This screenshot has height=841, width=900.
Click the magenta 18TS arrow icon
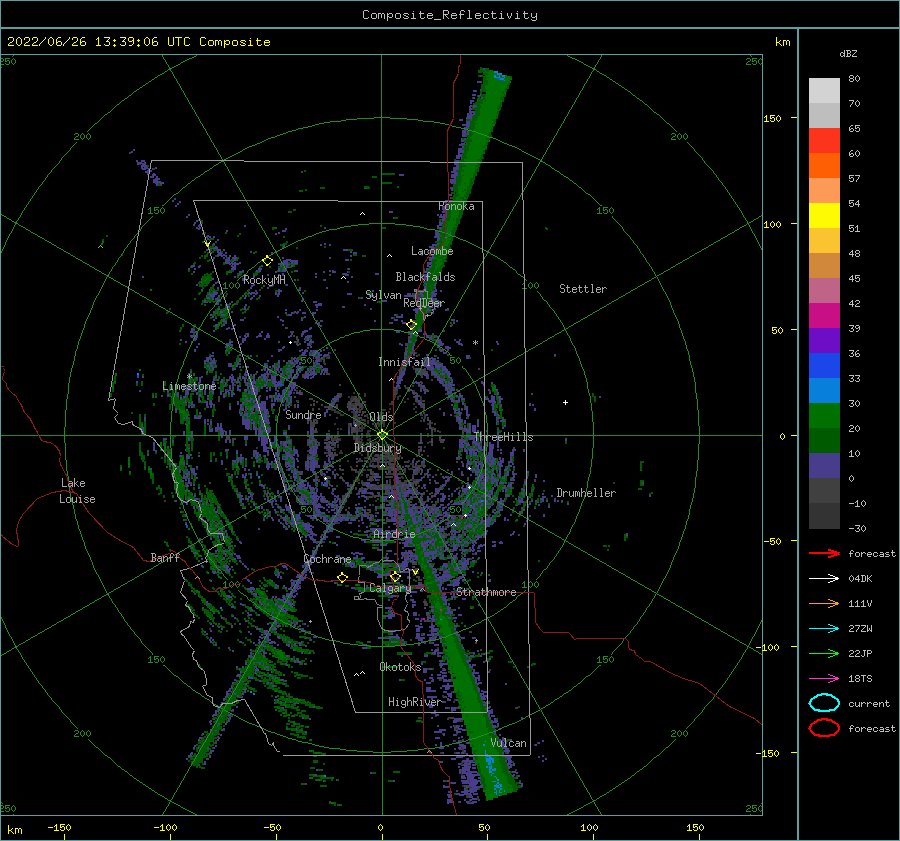coord(824,679)
